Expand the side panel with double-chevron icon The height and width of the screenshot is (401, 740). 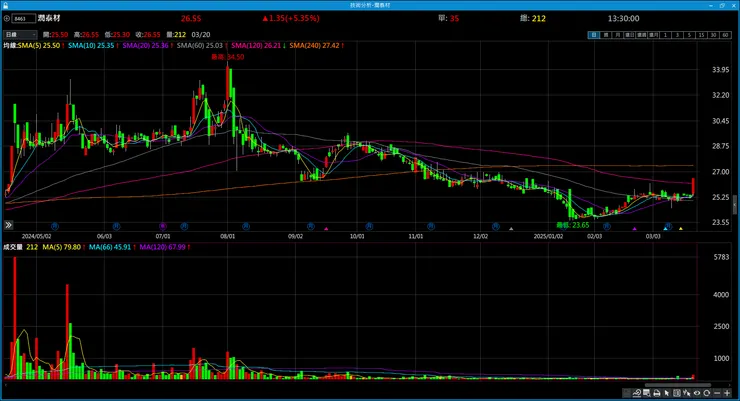click(x=8, y=225)
